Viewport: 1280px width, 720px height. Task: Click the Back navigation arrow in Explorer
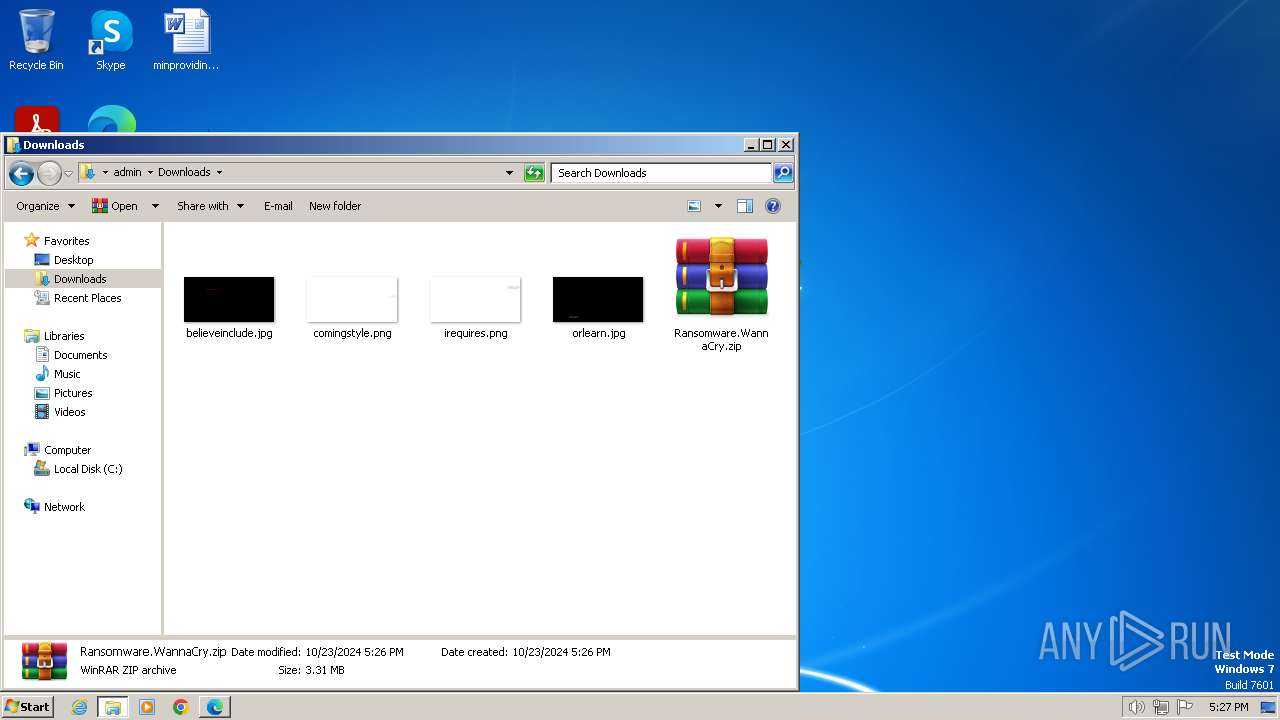(x=21, y=173)
